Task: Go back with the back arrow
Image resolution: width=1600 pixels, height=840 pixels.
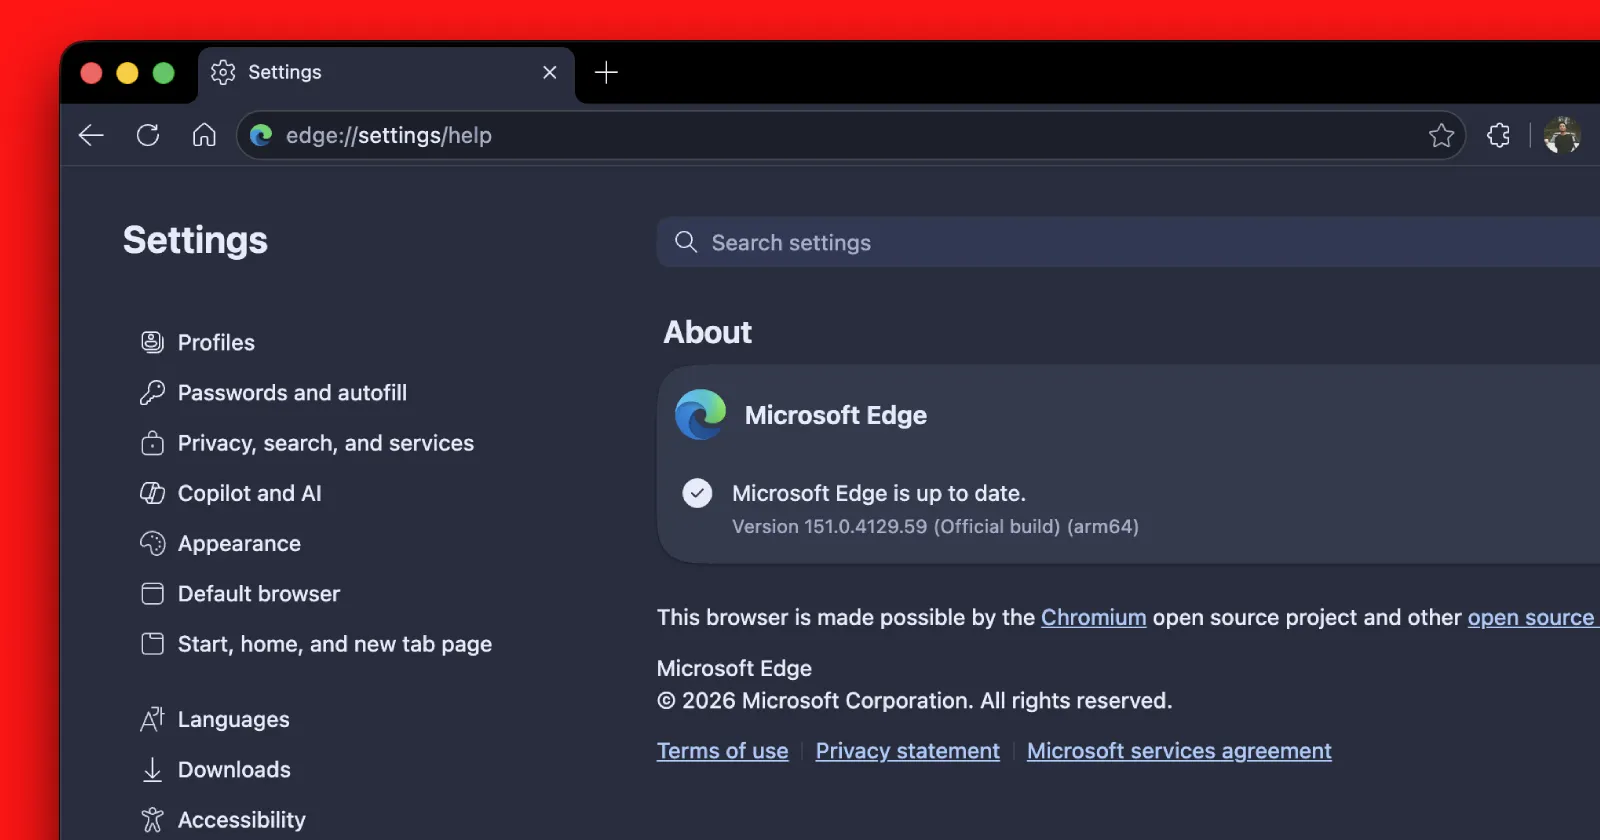Action: (x=91, y=135)
